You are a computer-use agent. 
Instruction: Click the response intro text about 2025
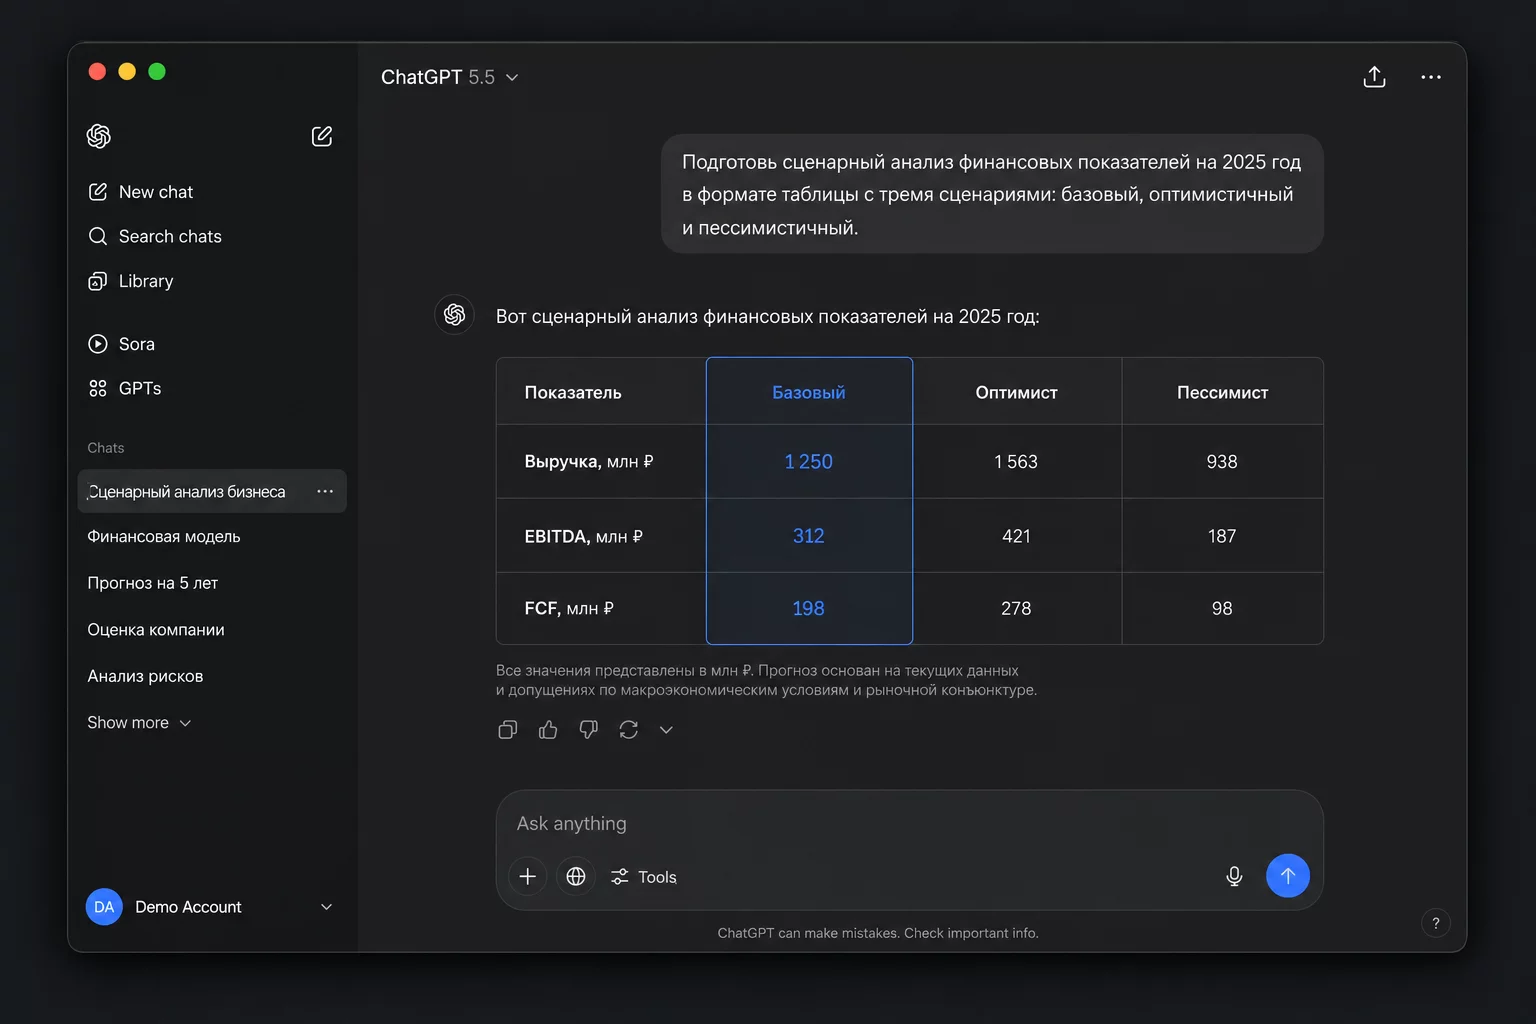tap(768, 317)
